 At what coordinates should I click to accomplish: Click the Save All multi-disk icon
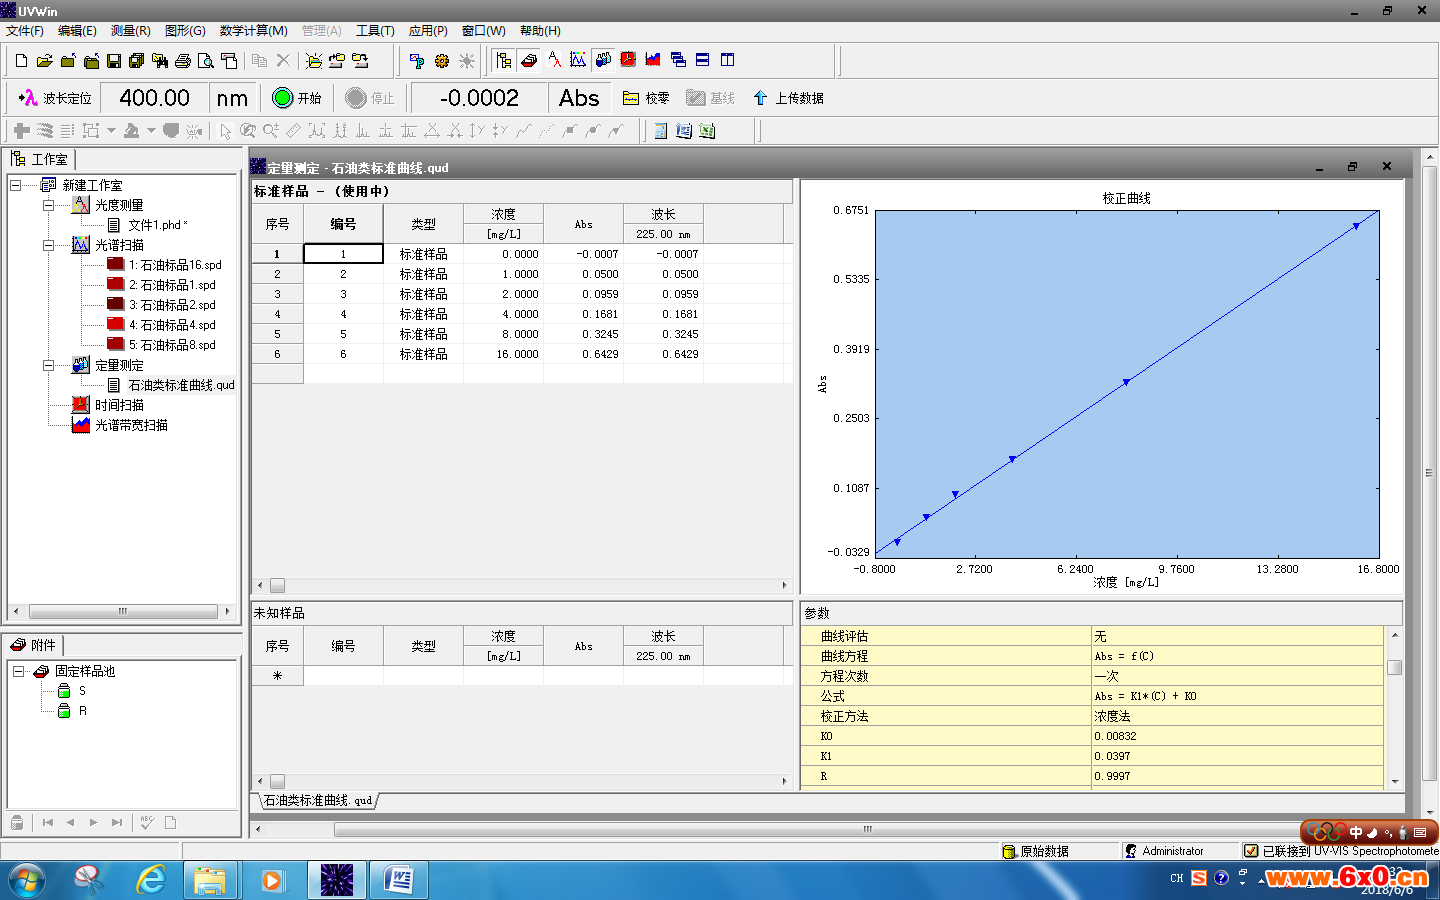click(137, 61)
